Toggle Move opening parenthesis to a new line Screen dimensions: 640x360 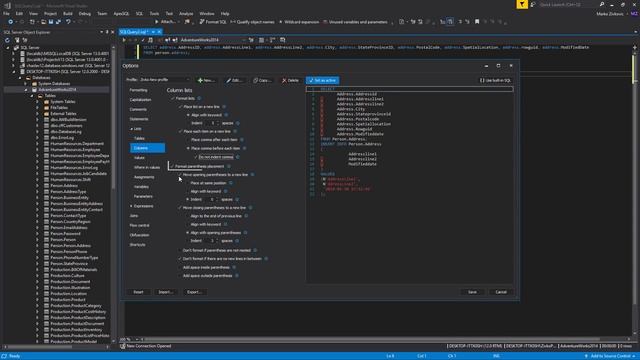(180, 175)
